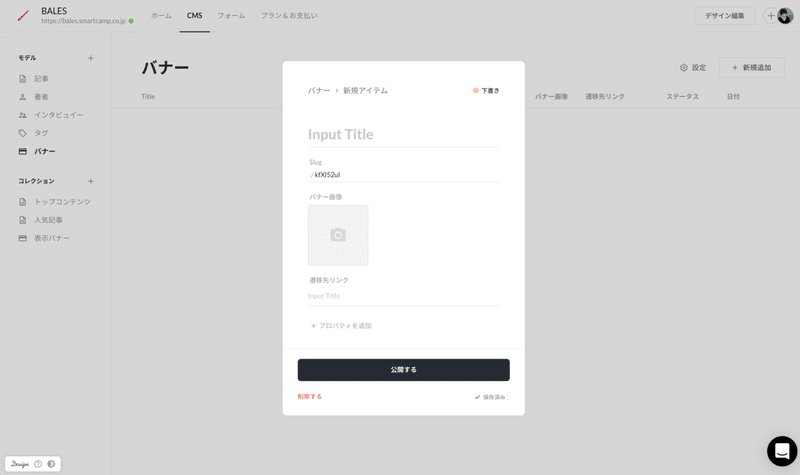
Task: Toggle the contrast theme icon at bottom left
Action: coord(51,464)
